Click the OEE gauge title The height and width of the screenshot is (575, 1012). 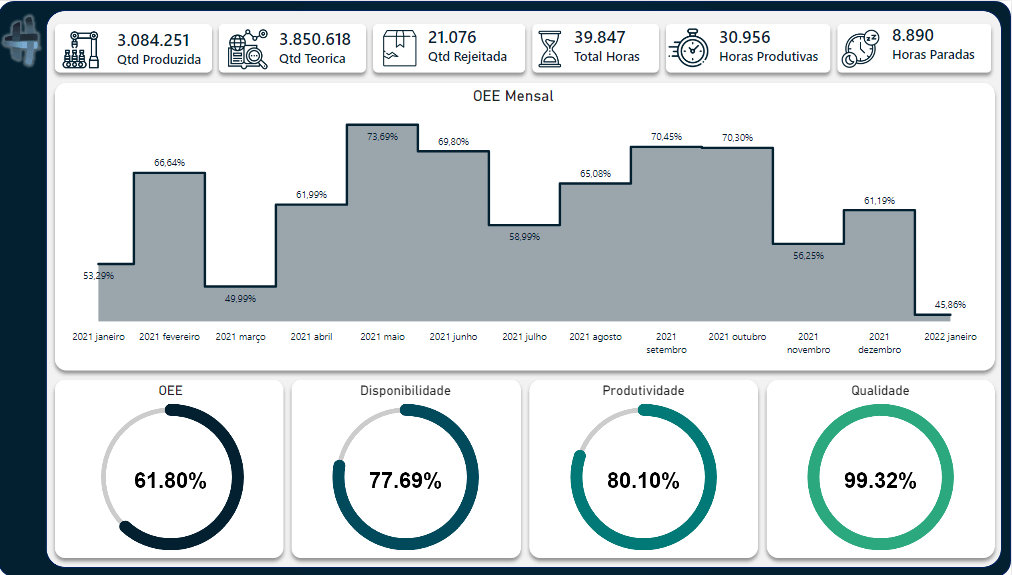[170, 390]
